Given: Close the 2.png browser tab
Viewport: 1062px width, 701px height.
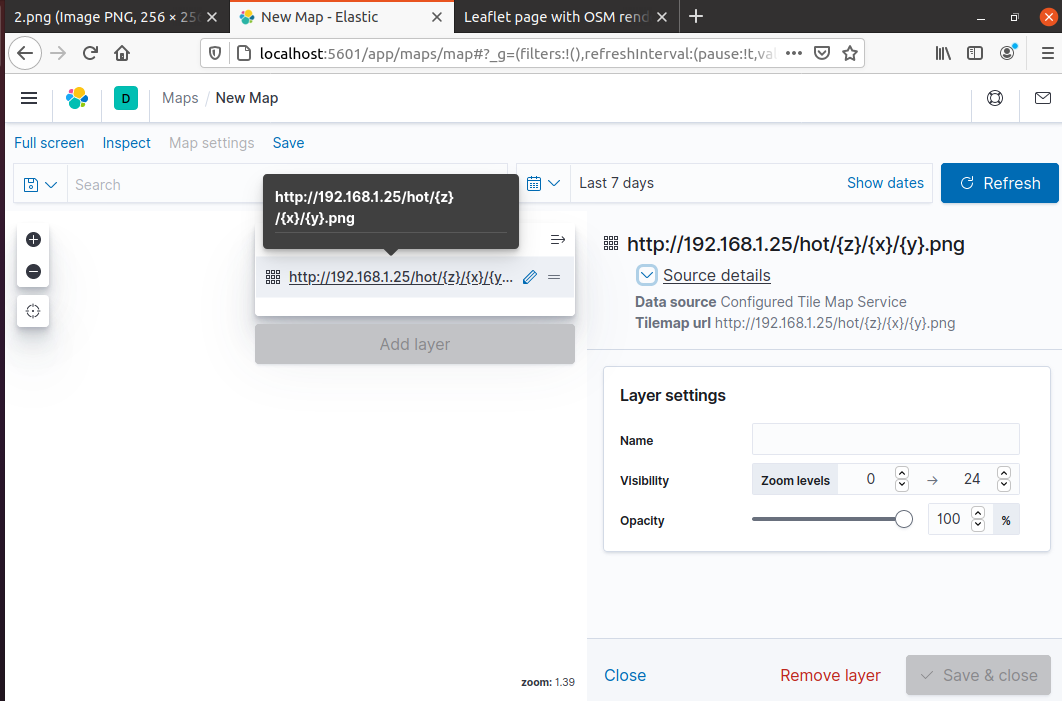Looking at the screenshot, I should (x=212, y=17).
